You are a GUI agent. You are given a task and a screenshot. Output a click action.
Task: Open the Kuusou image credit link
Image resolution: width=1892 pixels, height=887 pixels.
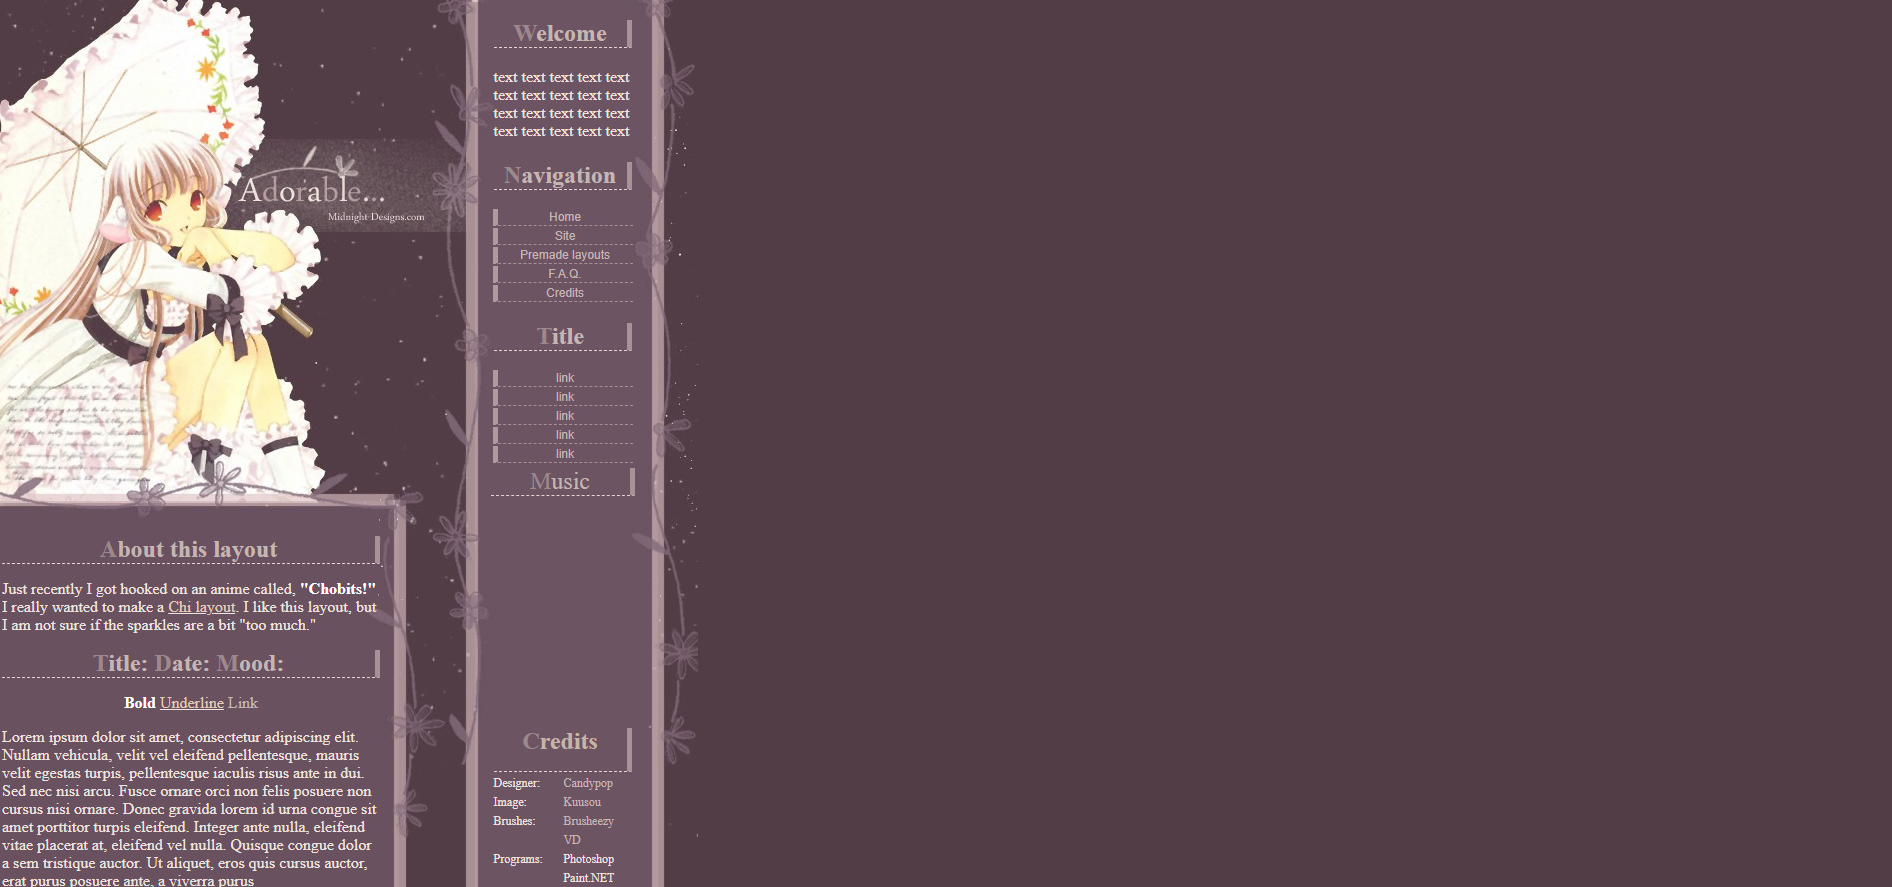pyautogui.click(x=582, y=802)
